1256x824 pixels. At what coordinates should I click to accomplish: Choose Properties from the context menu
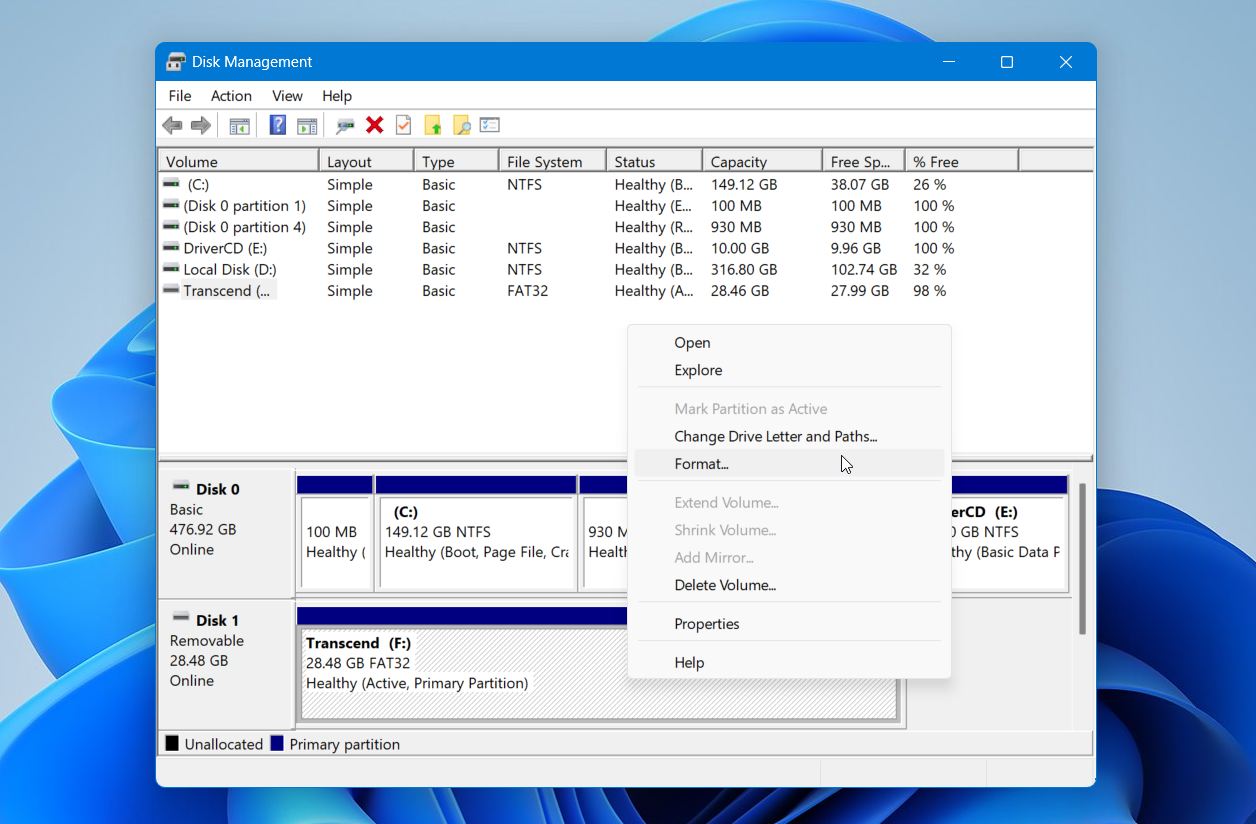(x=789, y=624)
